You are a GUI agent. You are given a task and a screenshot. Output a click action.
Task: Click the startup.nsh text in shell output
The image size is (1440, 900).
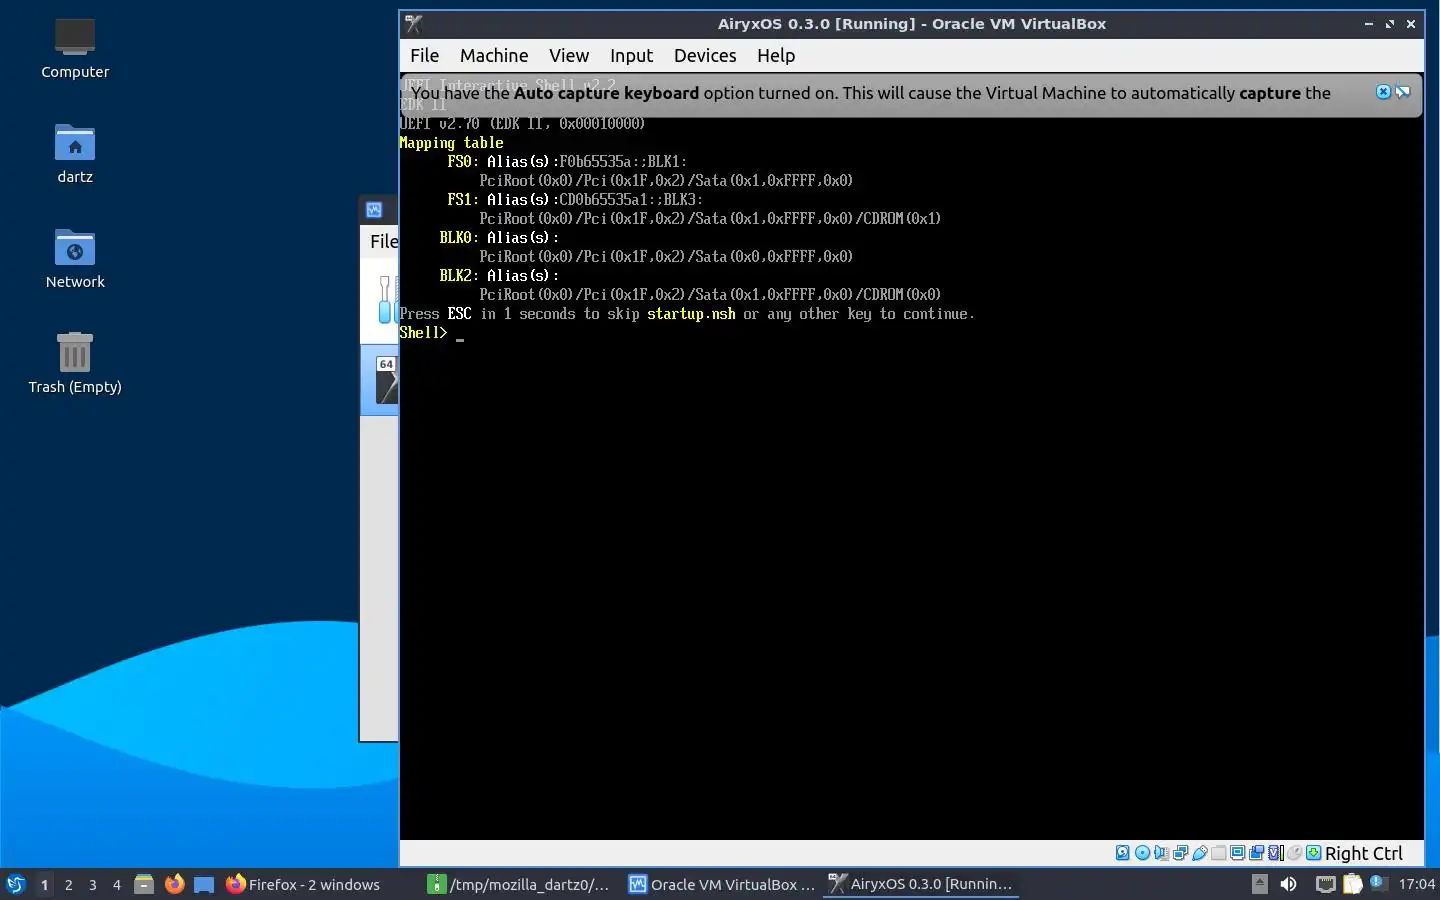pyautogui.click(x=691, y=314)
